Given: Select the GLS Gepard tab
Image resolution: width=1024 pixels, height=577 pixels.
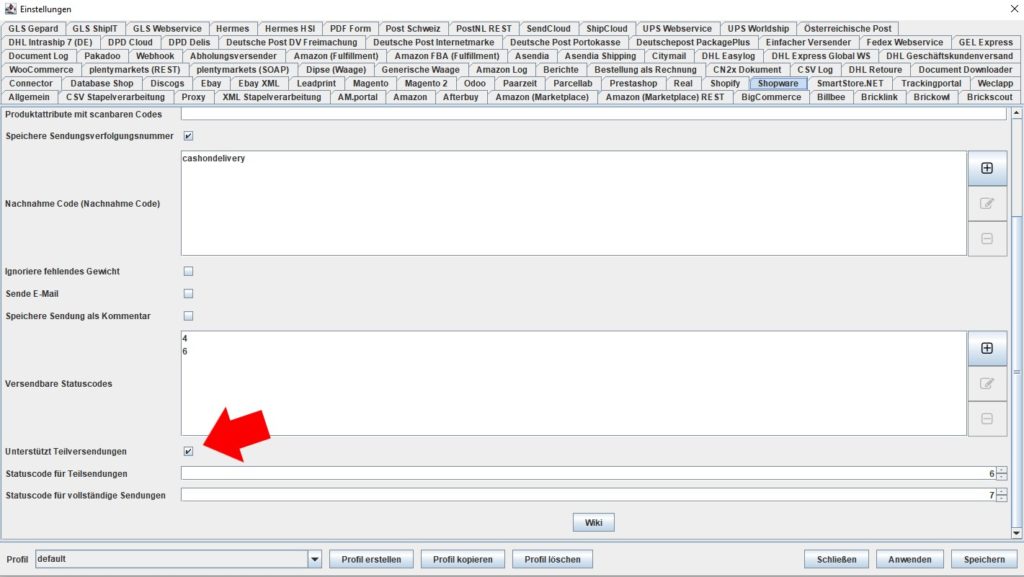Looking at the screenshot, I should 33,29.
